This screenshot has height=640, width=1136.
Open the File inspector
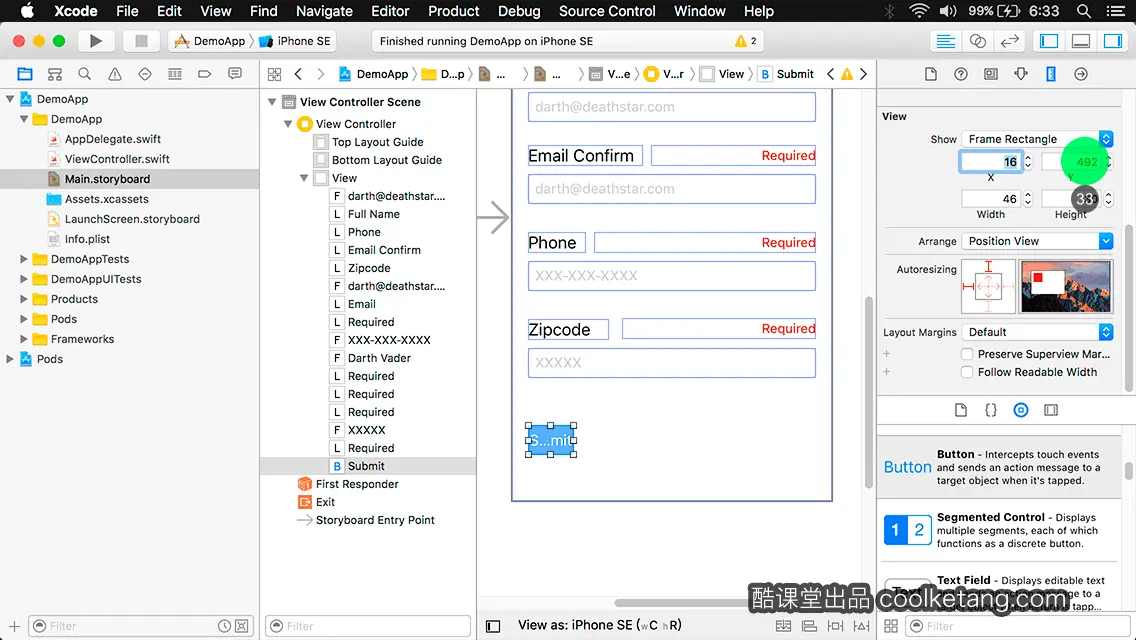(931, 74)
